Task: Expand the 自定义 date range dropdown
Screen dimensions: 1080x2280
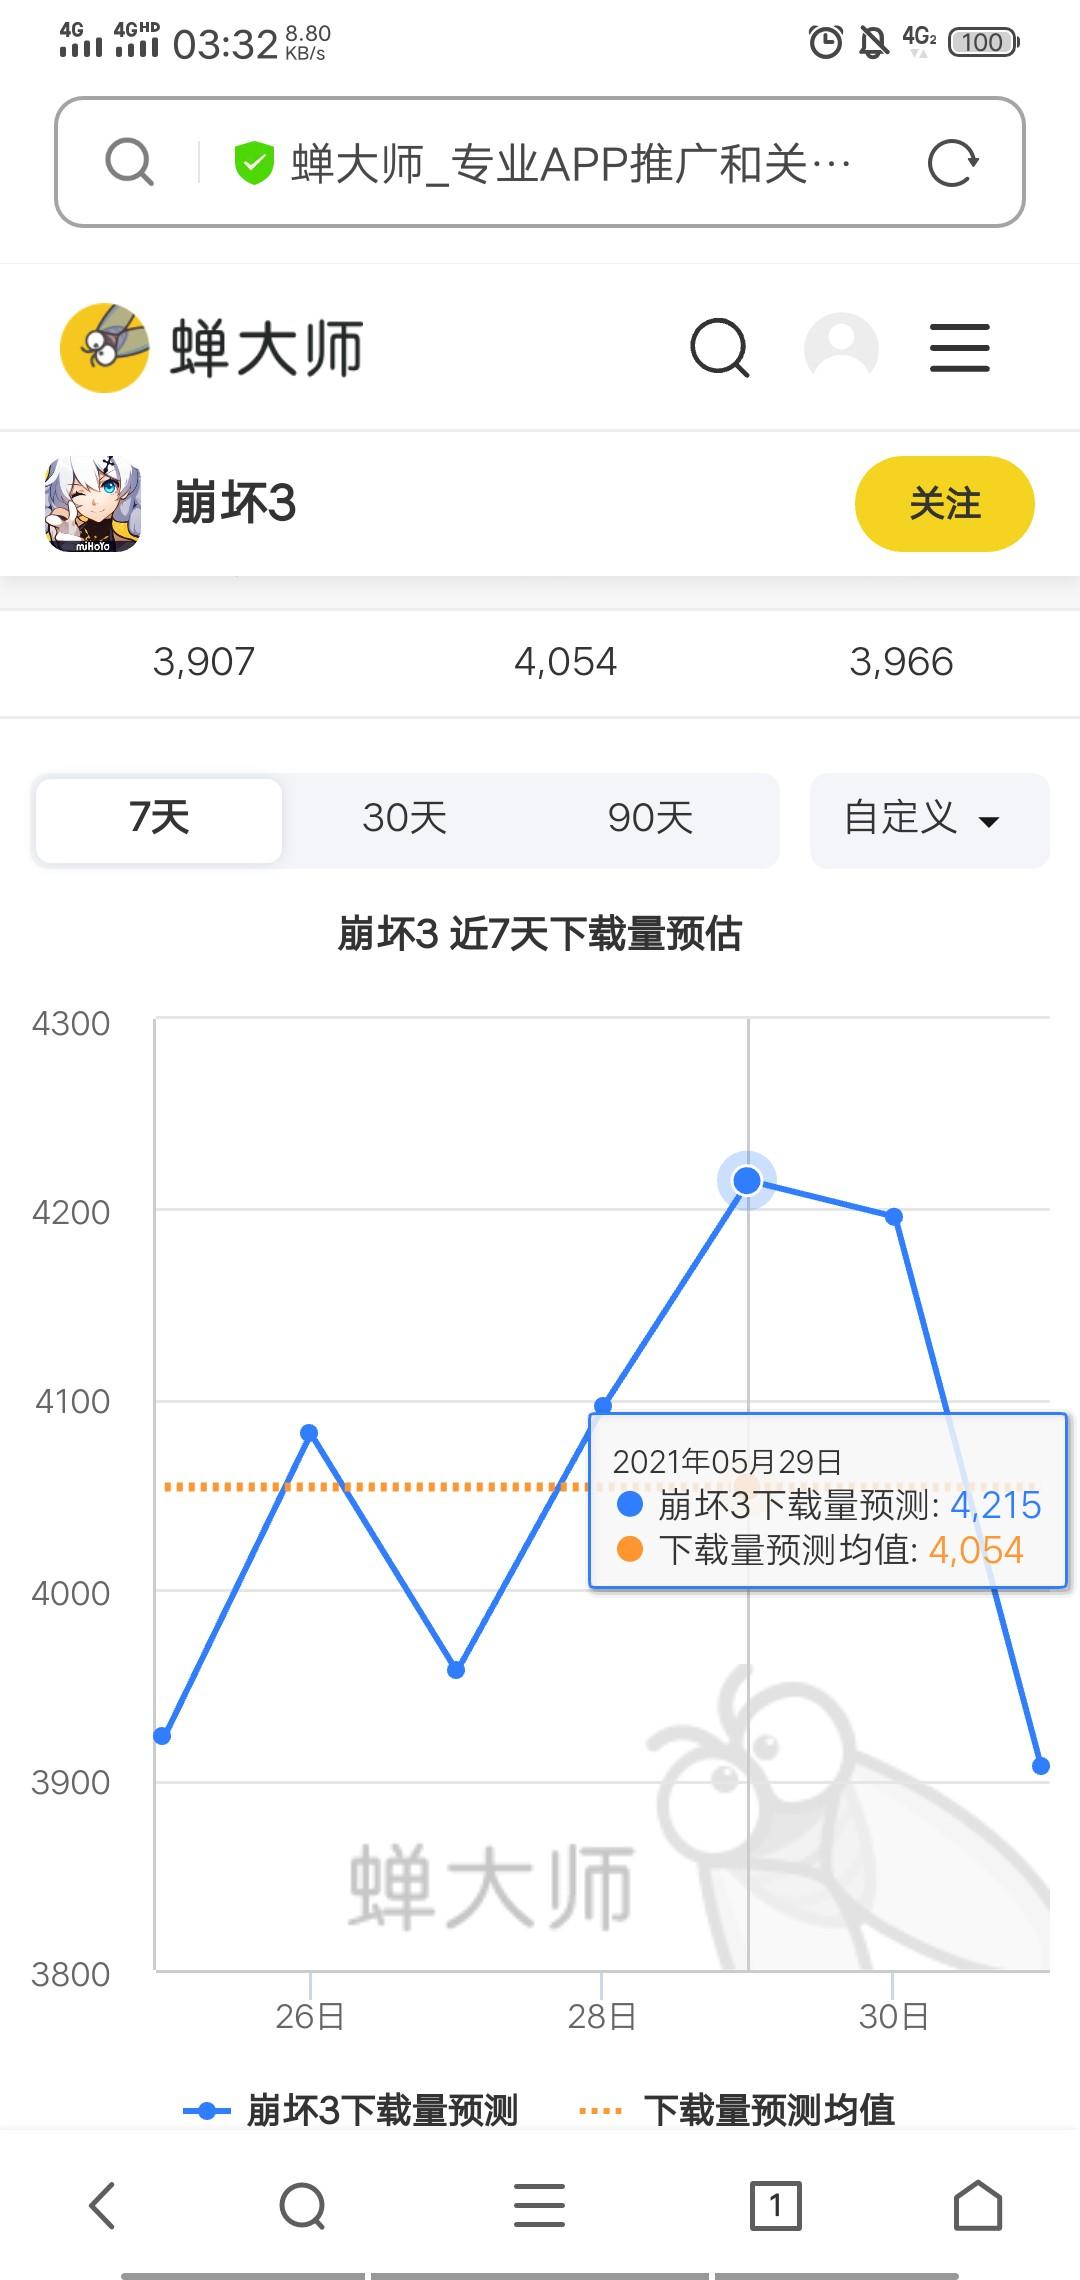Action: tap(929, 820)
